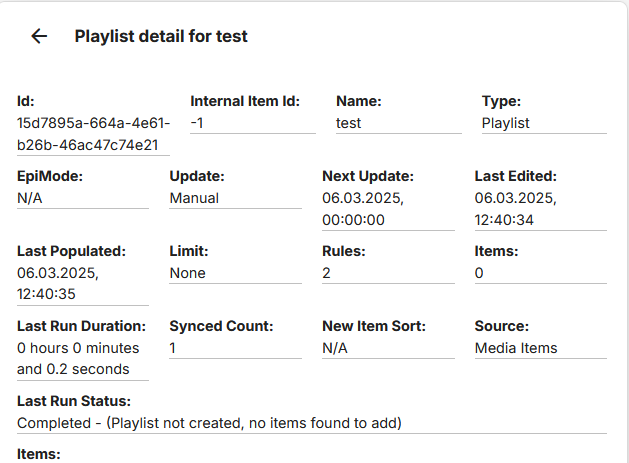629x463 pixels.
Task: Click the Playlist detail for test heading
Action: pos(161,37)
